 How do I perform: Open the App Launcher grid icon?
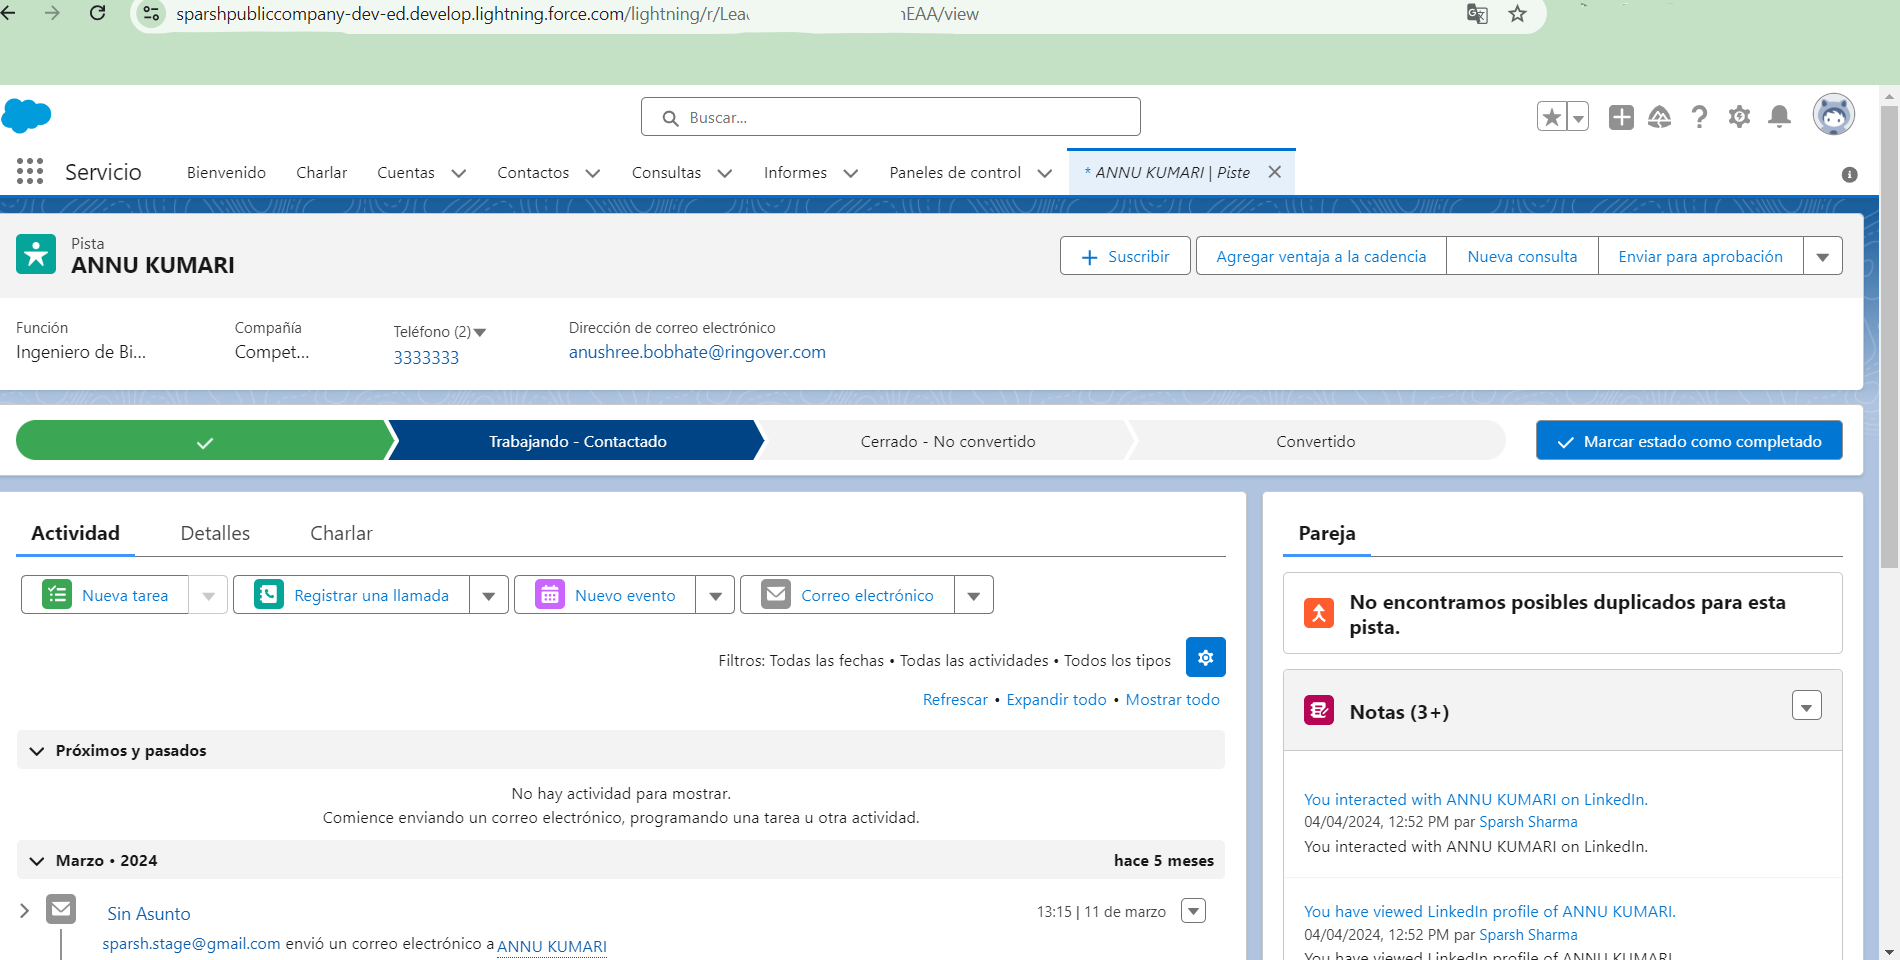30,171
